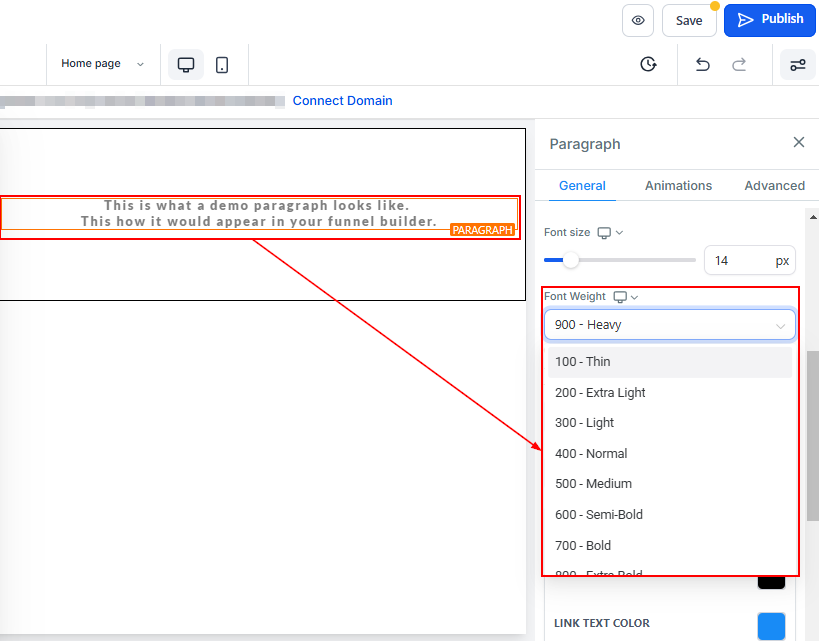Pick 700 - Bold font weight
The width and height of the screenshot is (819, 641).
[583, 545]
